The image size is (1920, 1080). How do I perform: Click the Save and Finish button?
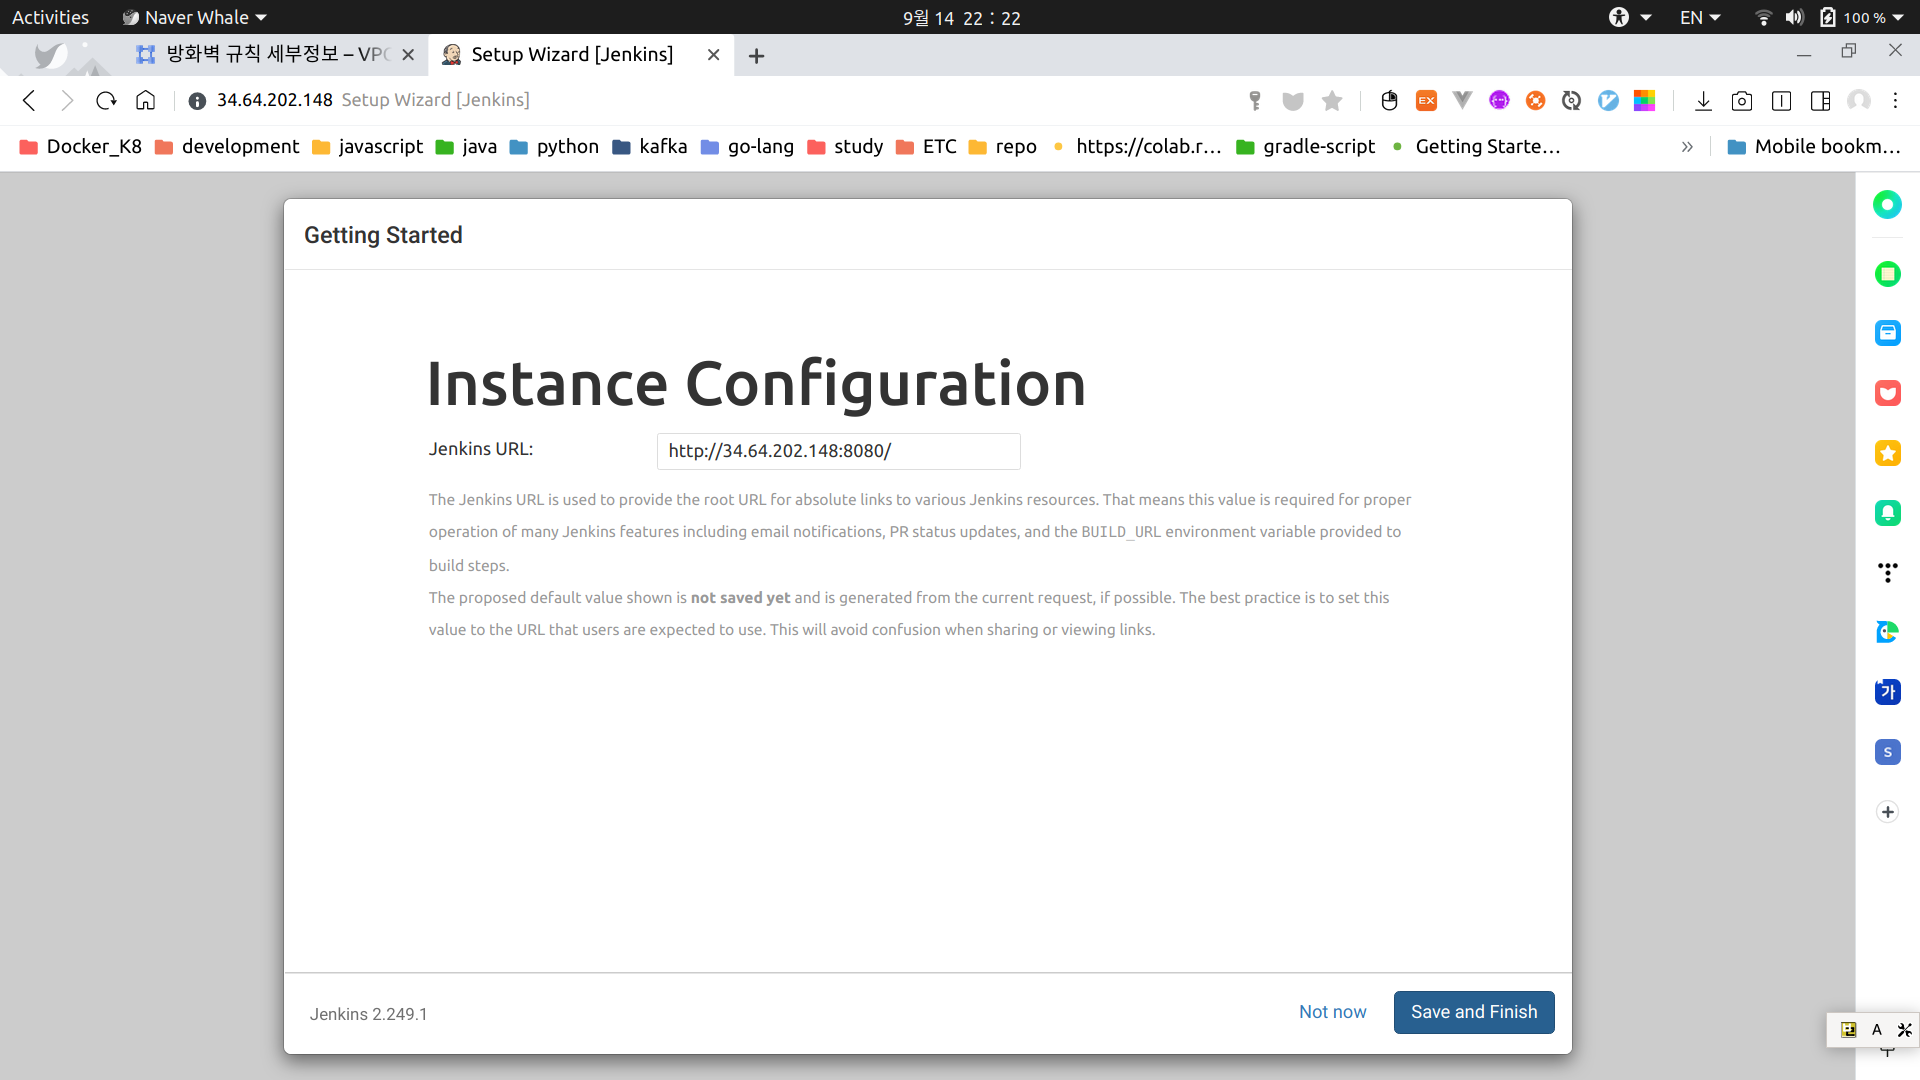1473,1012
